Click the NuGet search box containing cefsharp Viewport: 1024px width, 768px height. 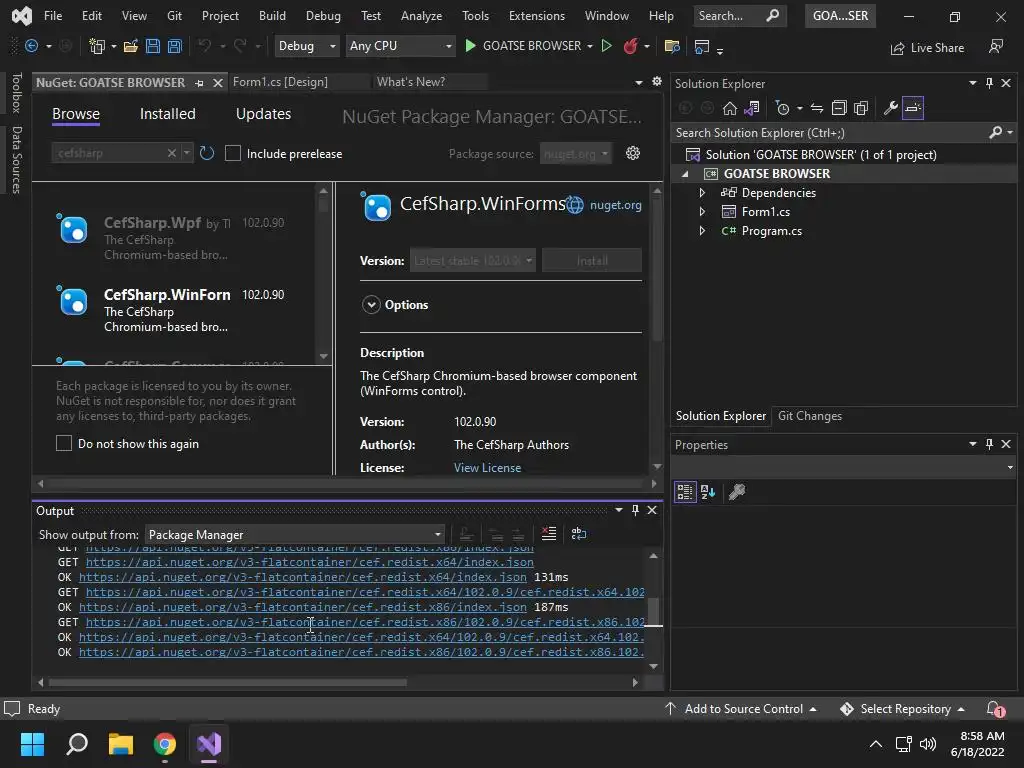pos(110,153)
